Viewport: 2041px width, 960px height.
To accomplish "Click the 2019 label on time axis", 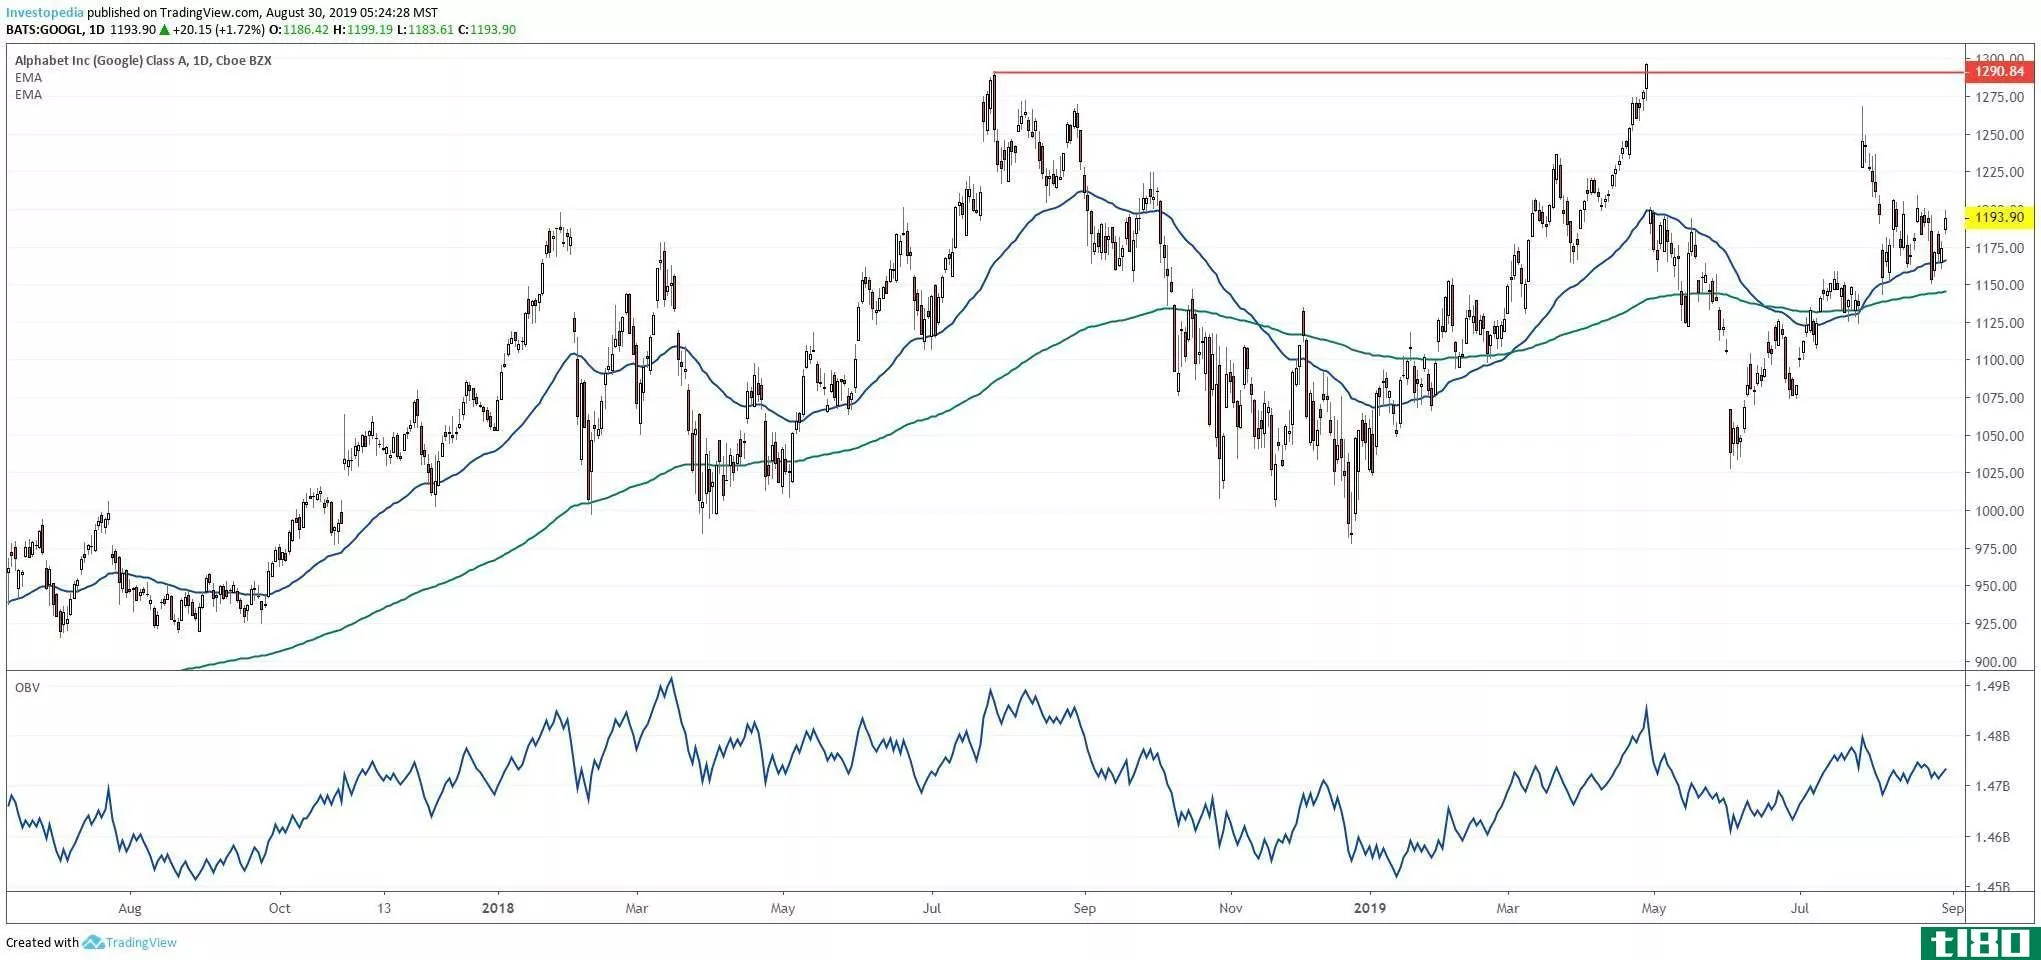I will click(x=1369, y=908).
